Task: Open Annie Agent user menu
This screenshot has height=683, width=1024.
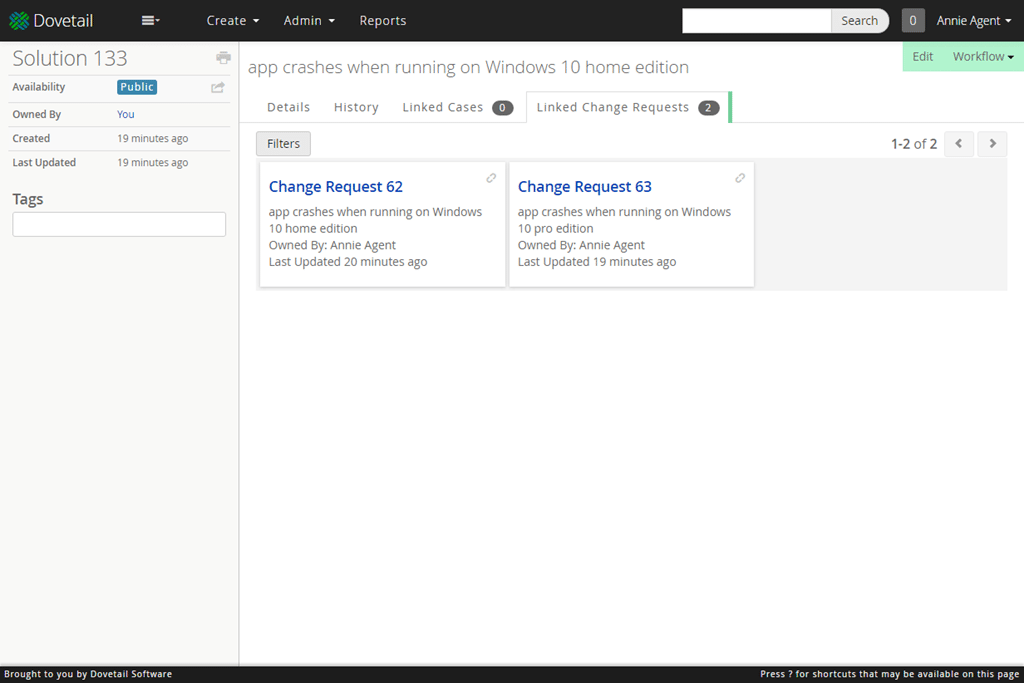Action: 974,21
